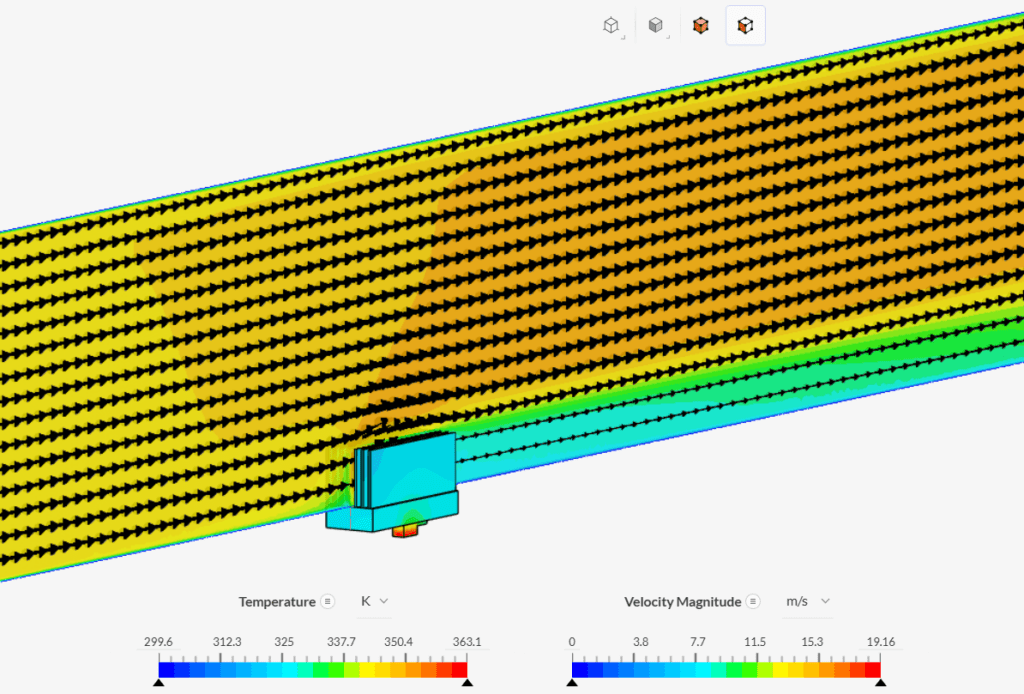Select the colored-faces cube render icon
The image size is (1024, 694).
tap(700, 24)
